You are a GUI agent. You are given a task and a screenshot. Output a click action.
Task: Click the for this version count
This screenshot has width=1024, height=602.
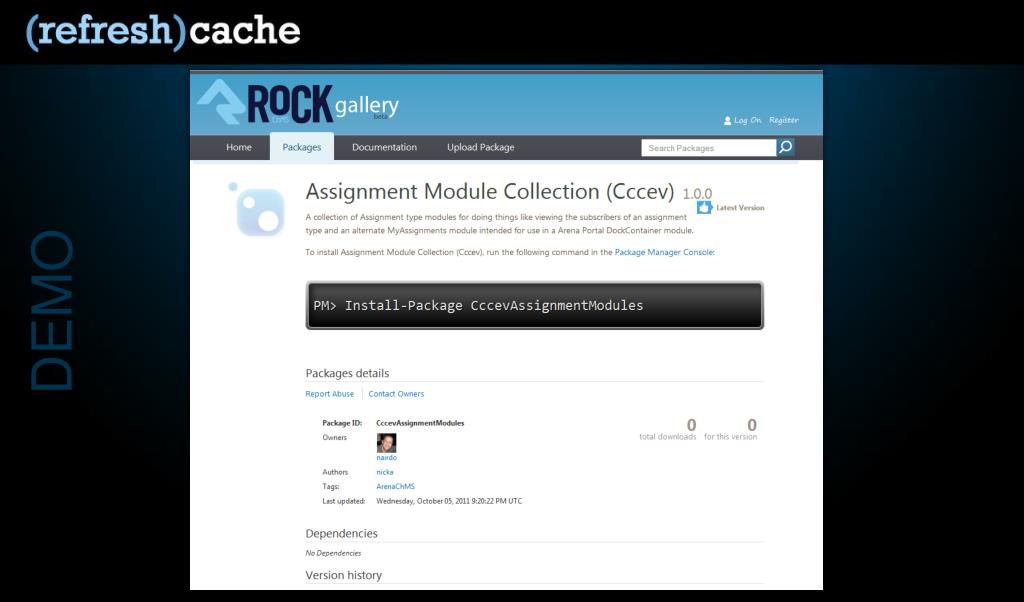(x=752, y=425)
